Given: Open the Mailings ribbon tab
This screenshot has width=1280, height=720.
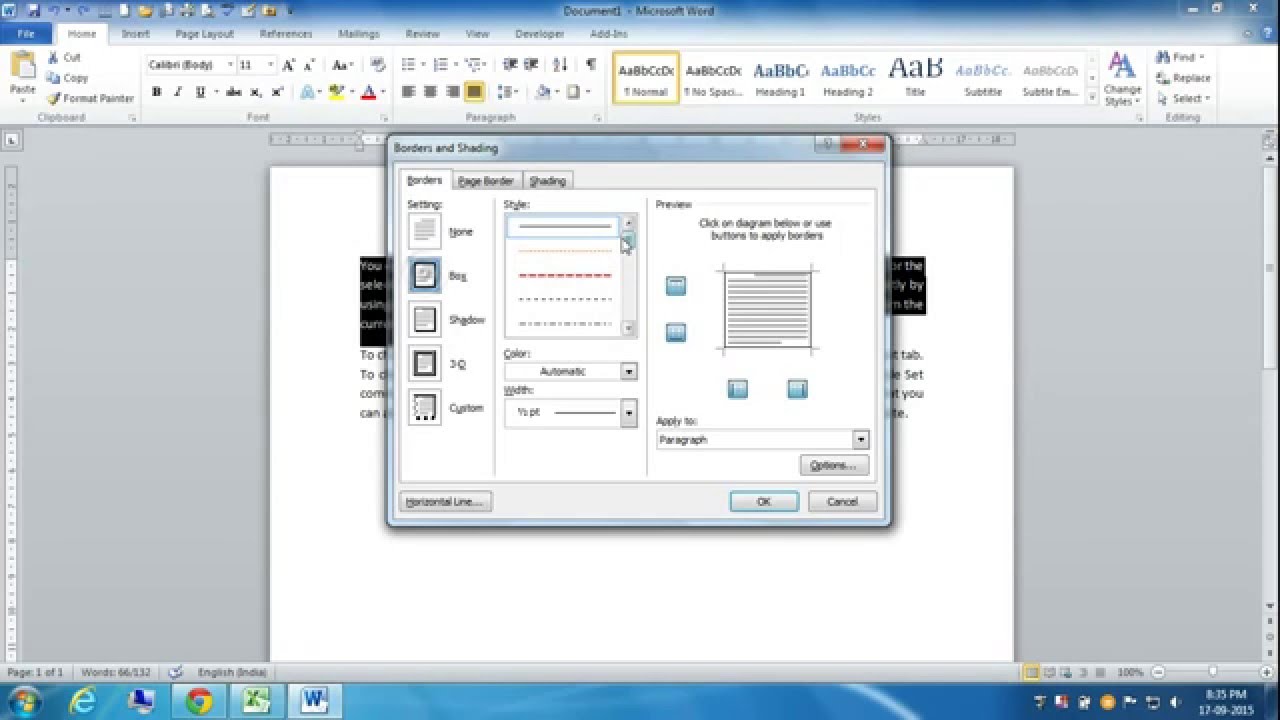Looking at the screenshot, I should coord(358,34).
